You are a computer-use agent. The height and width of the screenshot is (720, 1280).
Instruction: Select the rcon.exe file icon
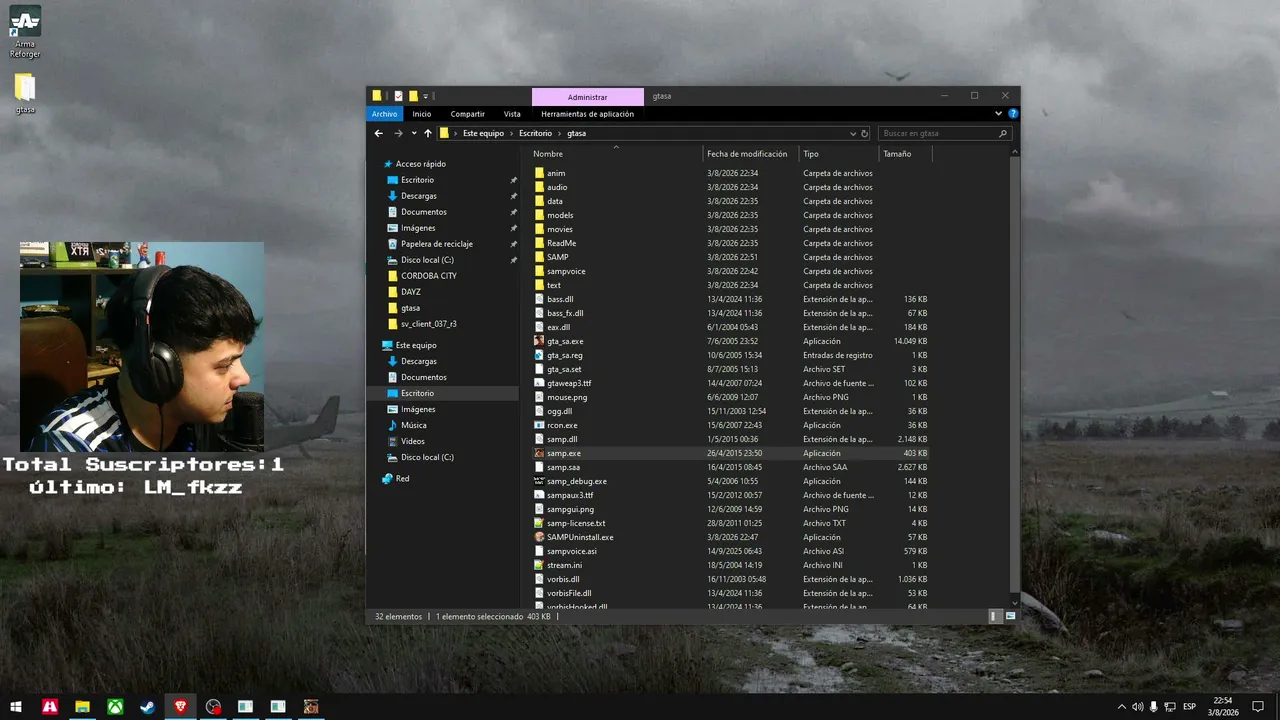tap(539, 425)
